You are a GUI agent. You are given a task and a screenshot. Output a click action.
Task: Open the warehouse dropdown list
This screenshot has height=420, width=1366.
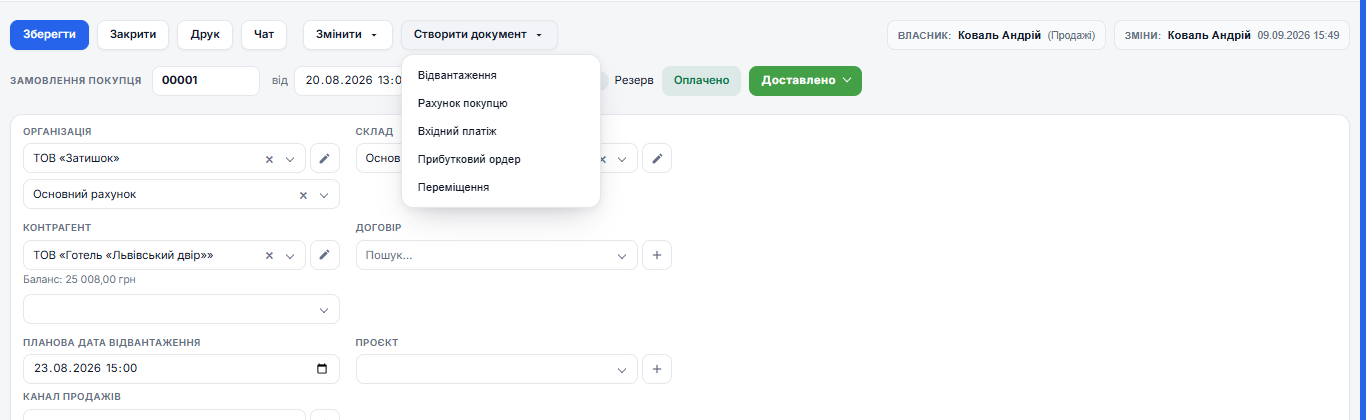pos(623,159)
